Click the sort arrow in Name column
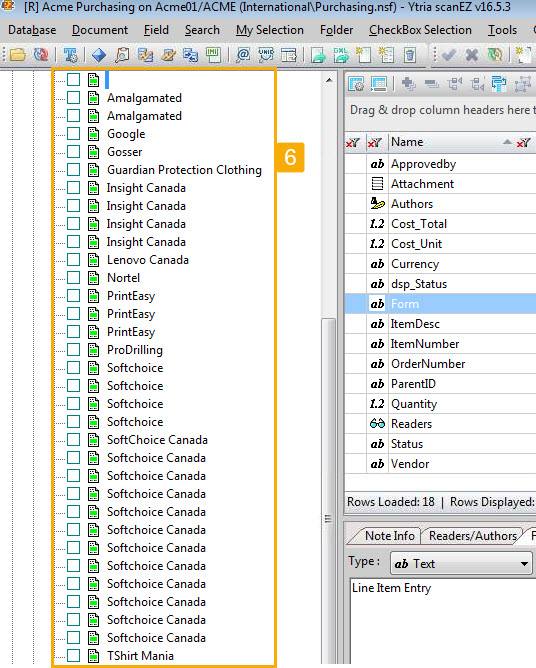The height and width of the screenshot is (668, 536). 507,142
